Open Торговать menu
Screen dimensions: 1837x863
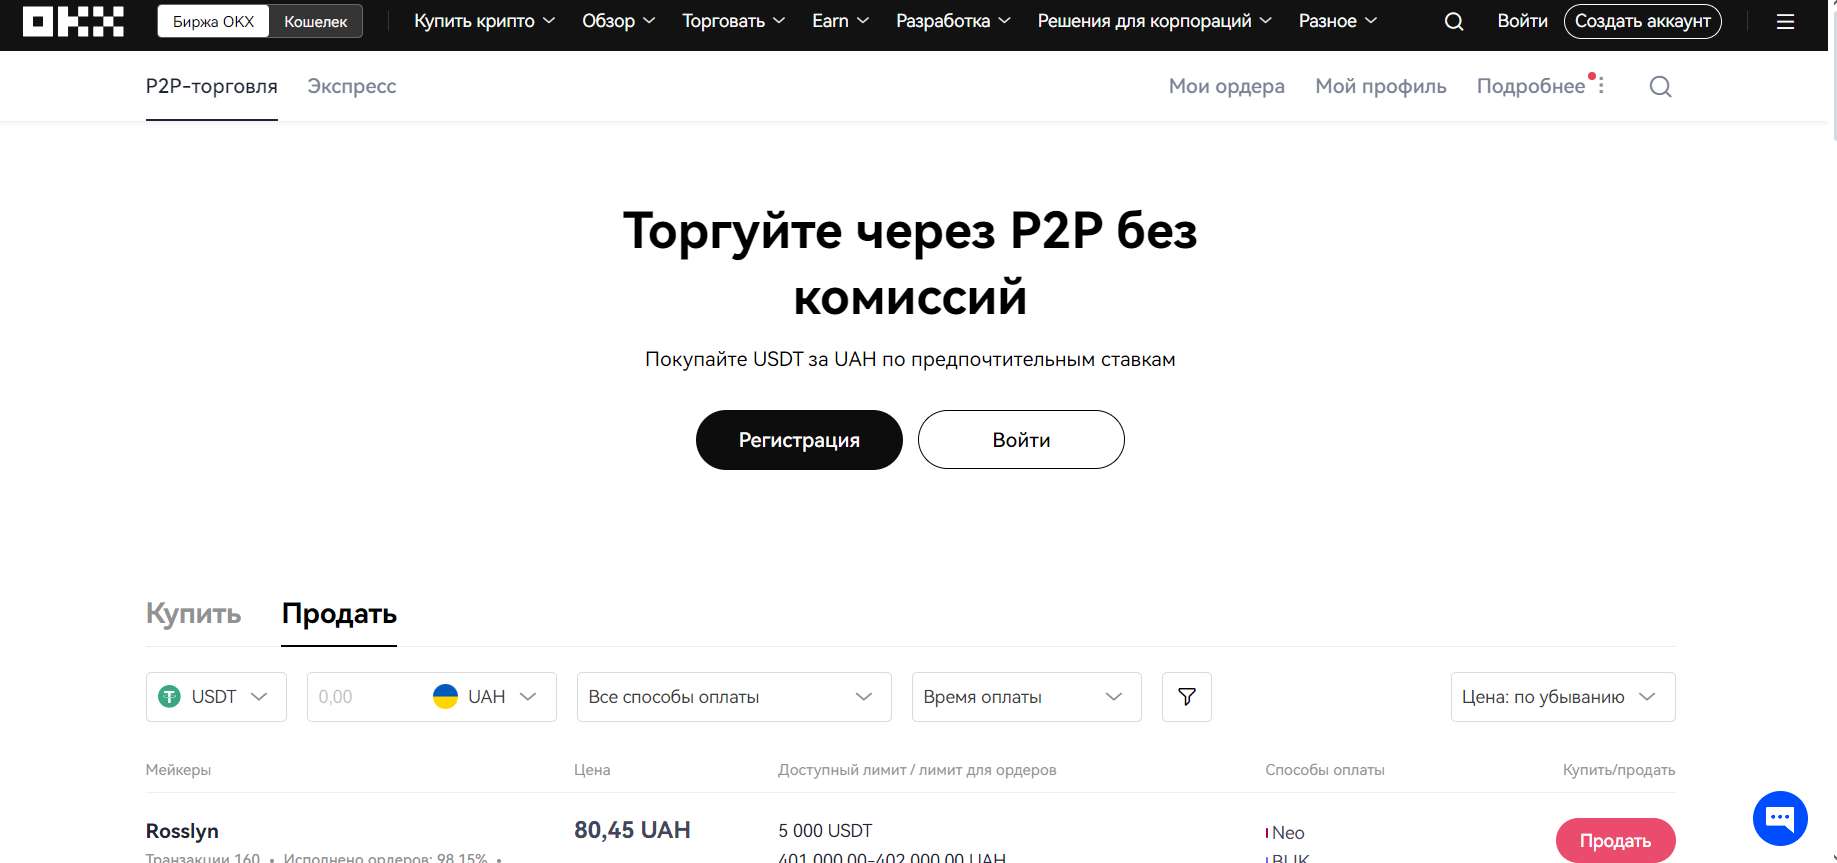tap(734, 21)
